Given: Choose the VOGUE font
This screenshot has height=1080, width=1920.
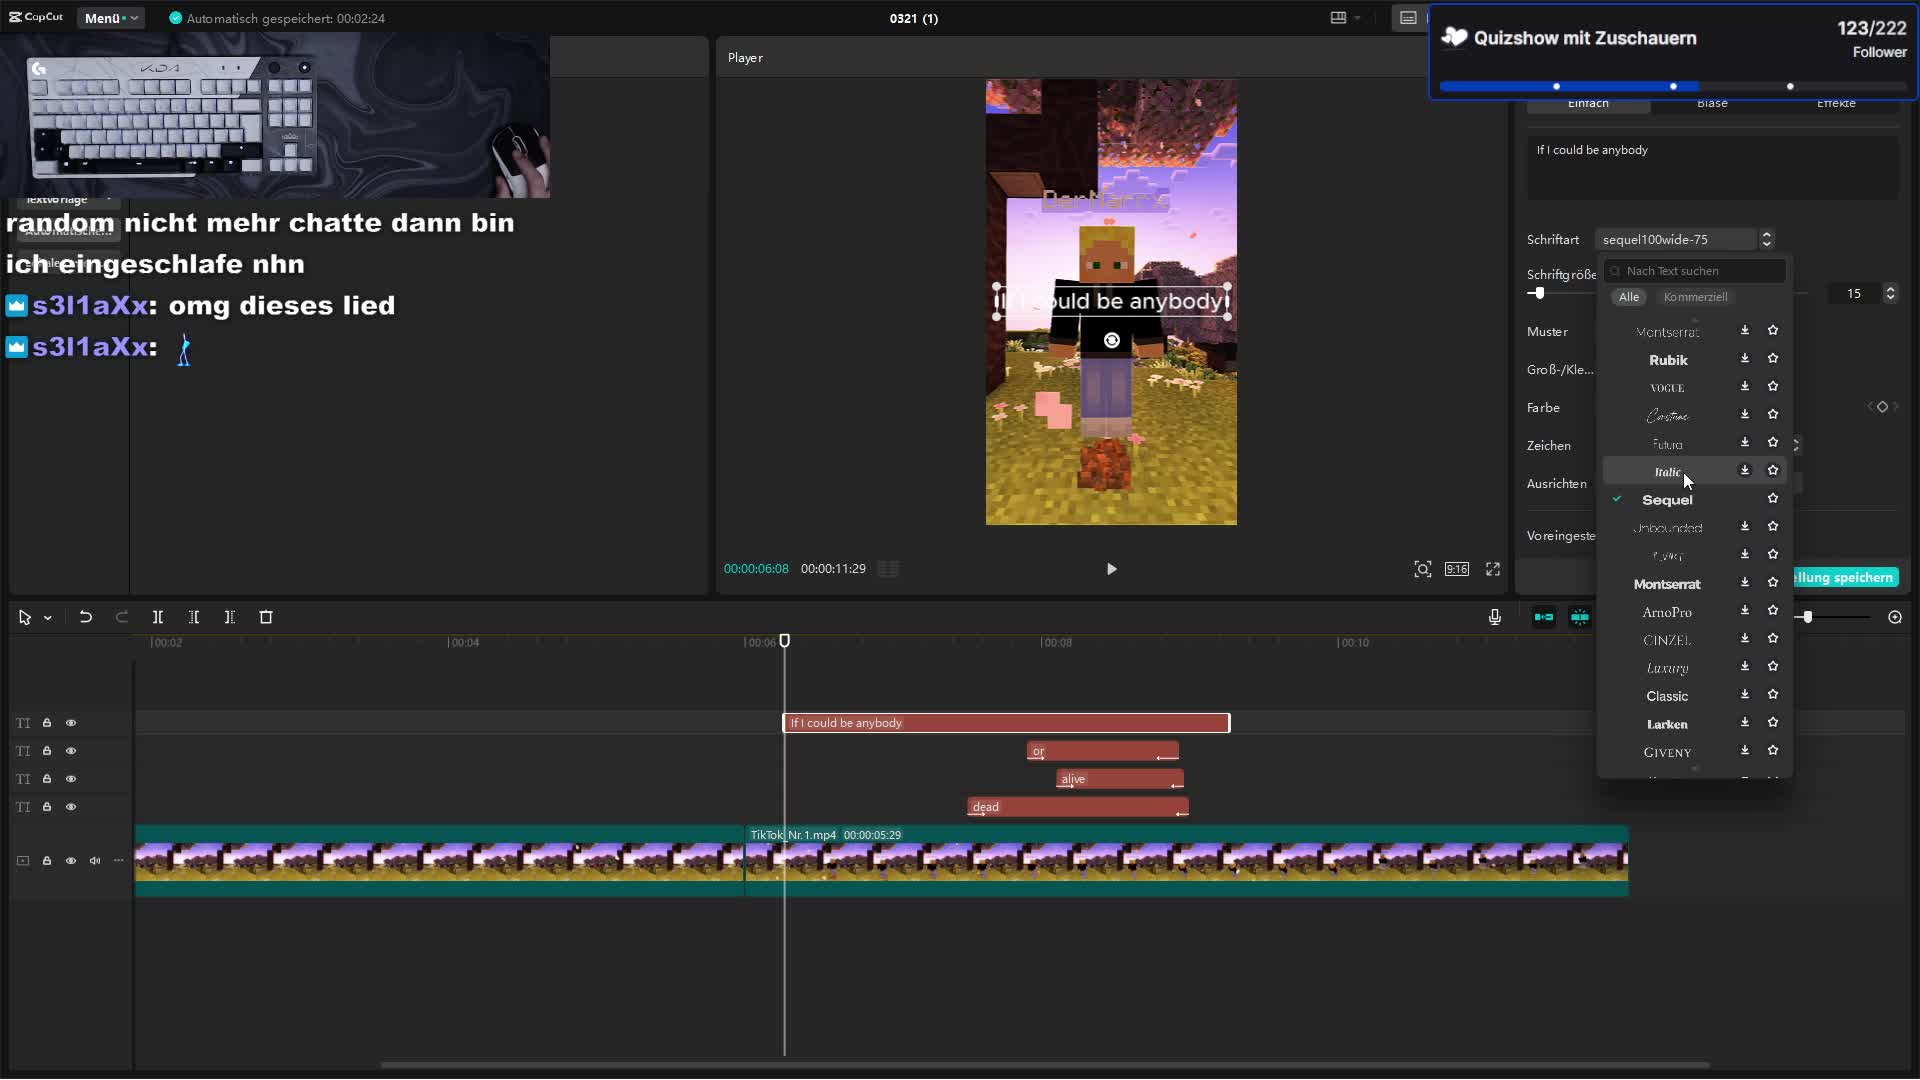Looking at the screenshot, I should 1667,388.
